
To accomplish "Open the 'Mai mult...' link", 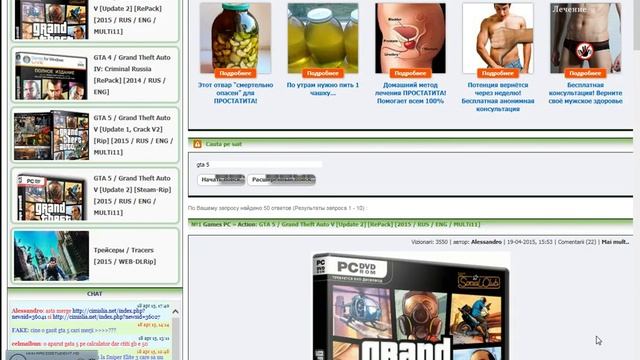I will [615, 242].
